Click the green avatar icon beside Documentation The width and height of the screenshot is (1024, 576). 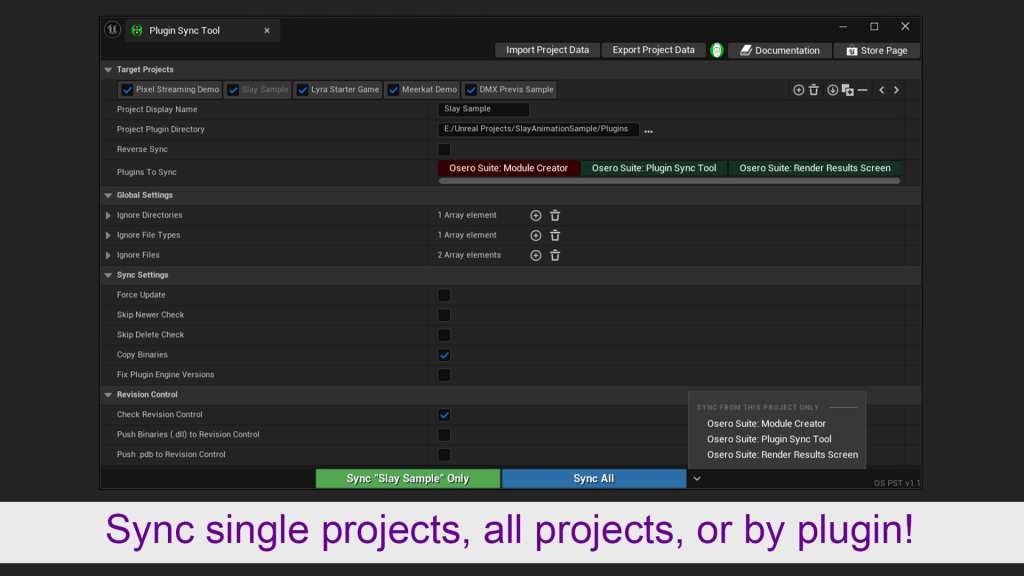coord(716,50)
